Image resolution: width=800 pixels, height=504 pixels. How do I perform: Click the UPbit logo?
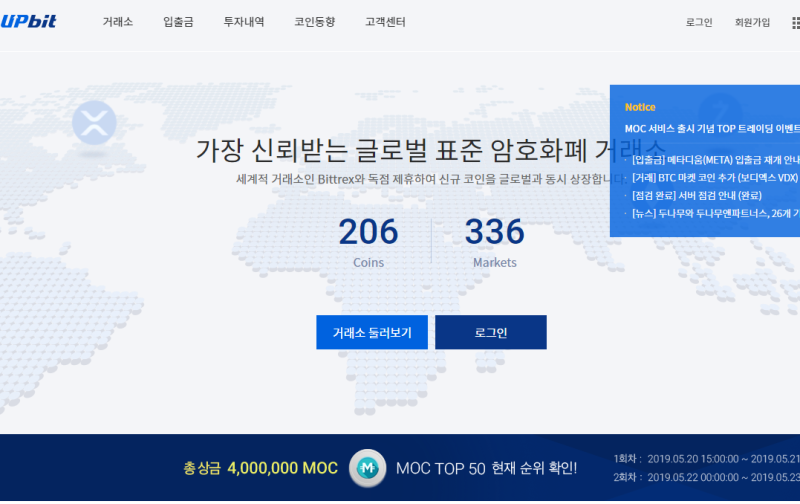(x=28, y=21)
